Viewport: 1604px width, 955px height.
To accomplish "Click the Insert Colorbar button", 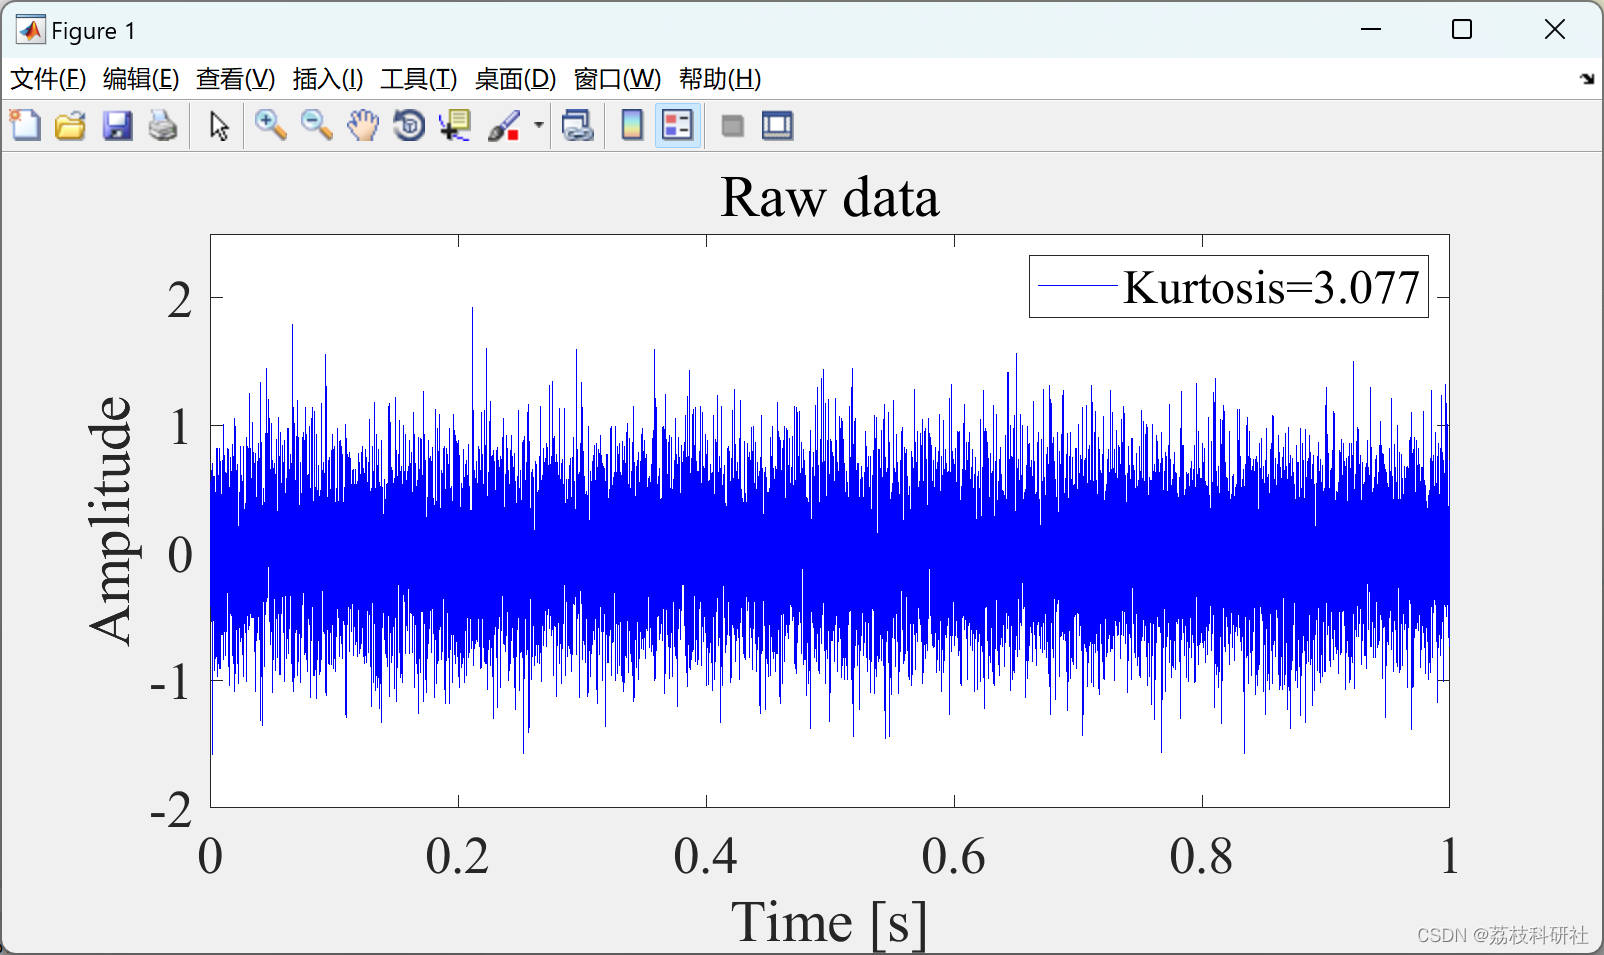I will click(632, 126).
